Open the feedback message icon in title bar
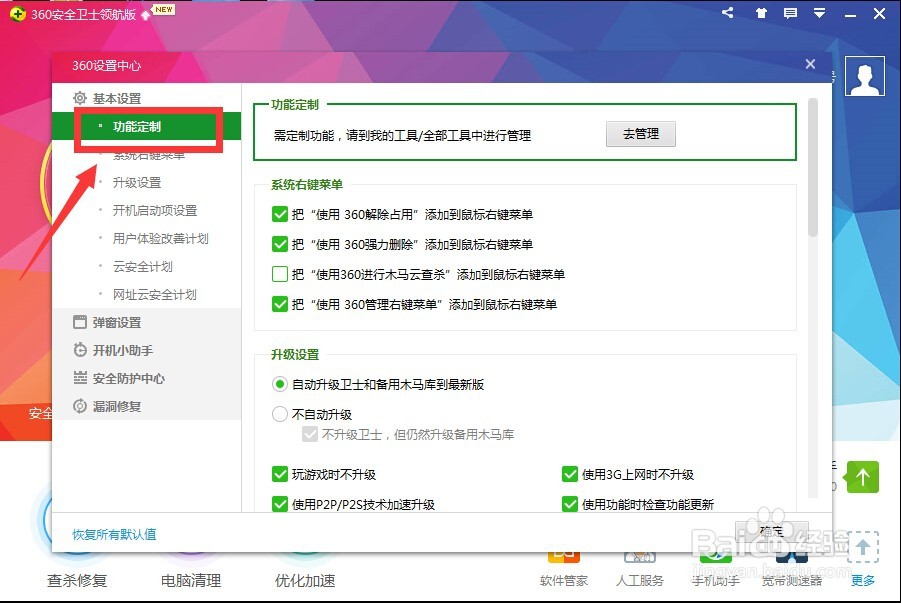The width and height of the screenshot is (901, 603). point(791,13)
